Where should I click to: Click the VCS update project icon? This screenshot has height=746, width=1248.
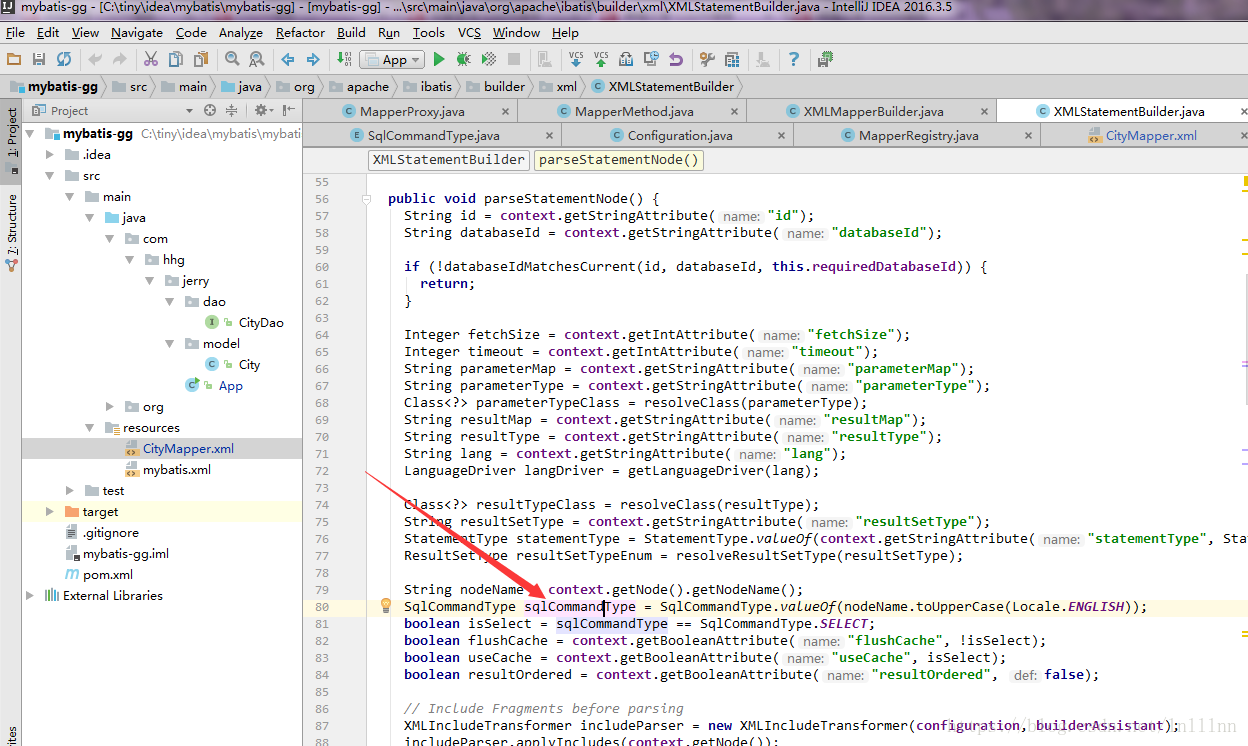(576, 60)
